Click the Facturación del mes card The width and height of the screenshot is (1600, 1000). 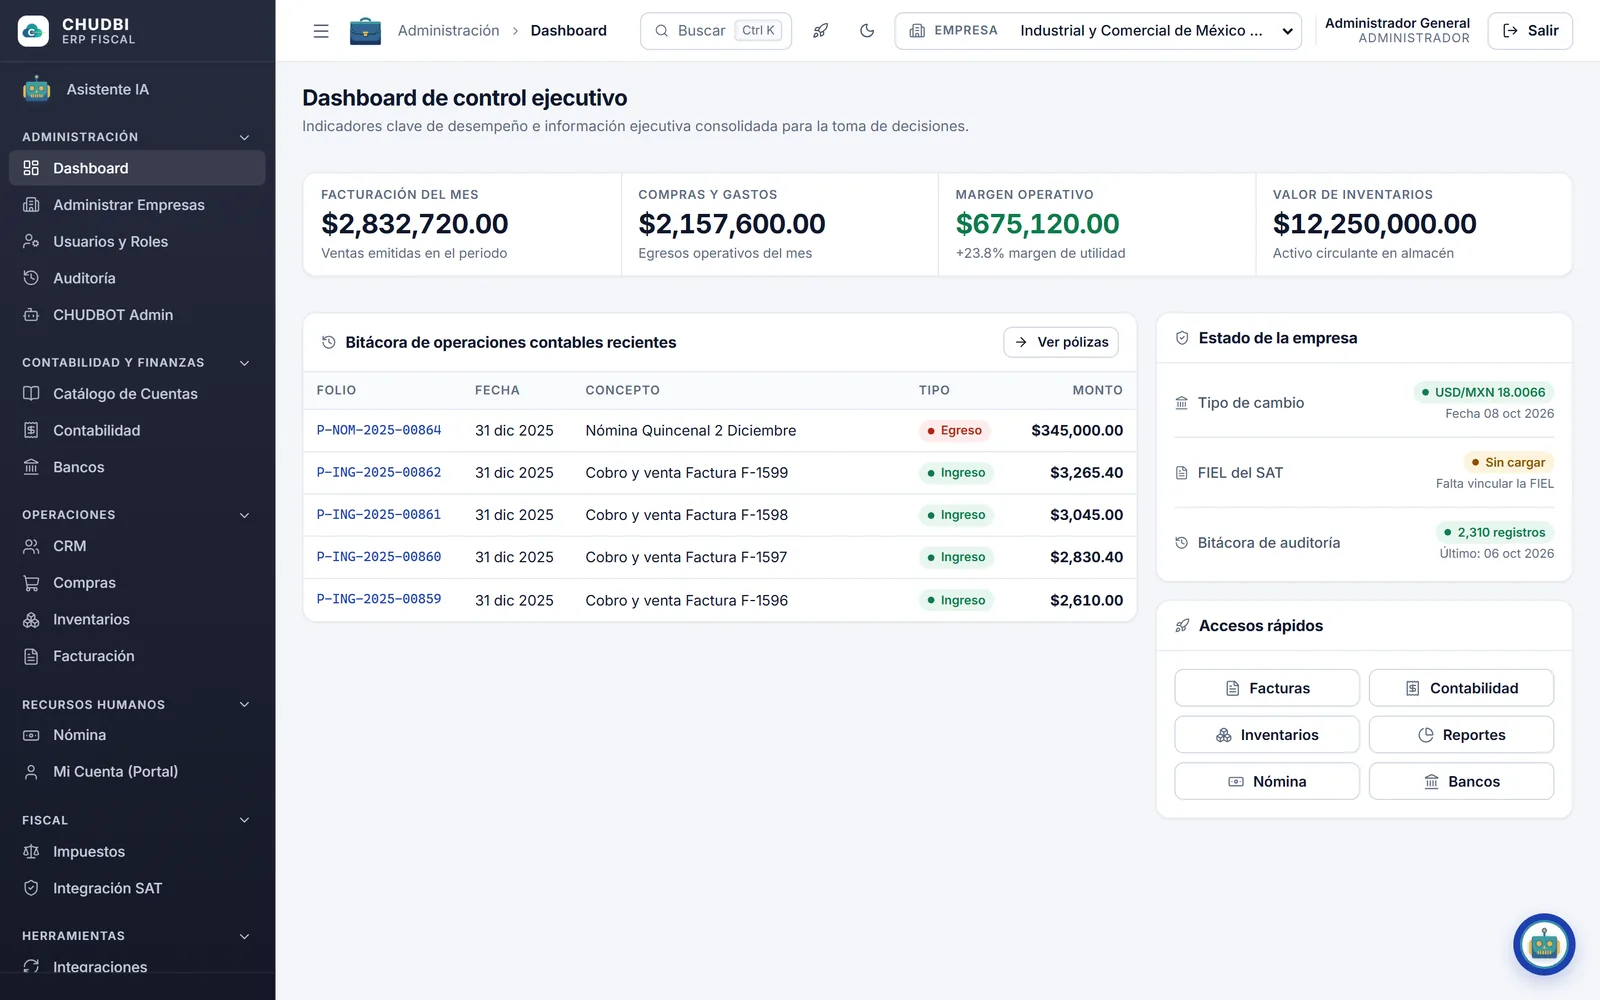(462, 224)
